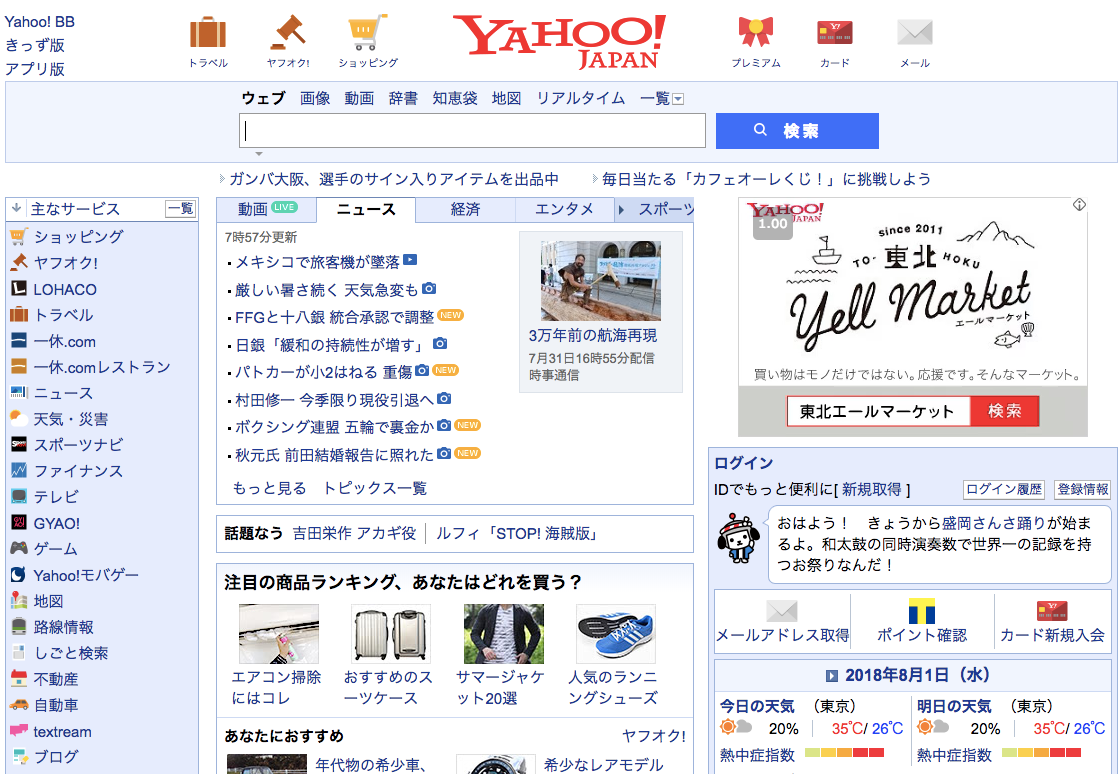Screen dimensions: 1118x774
Task: Open the ガンバ大阪 signed items promo link
Action: (394, 179)
